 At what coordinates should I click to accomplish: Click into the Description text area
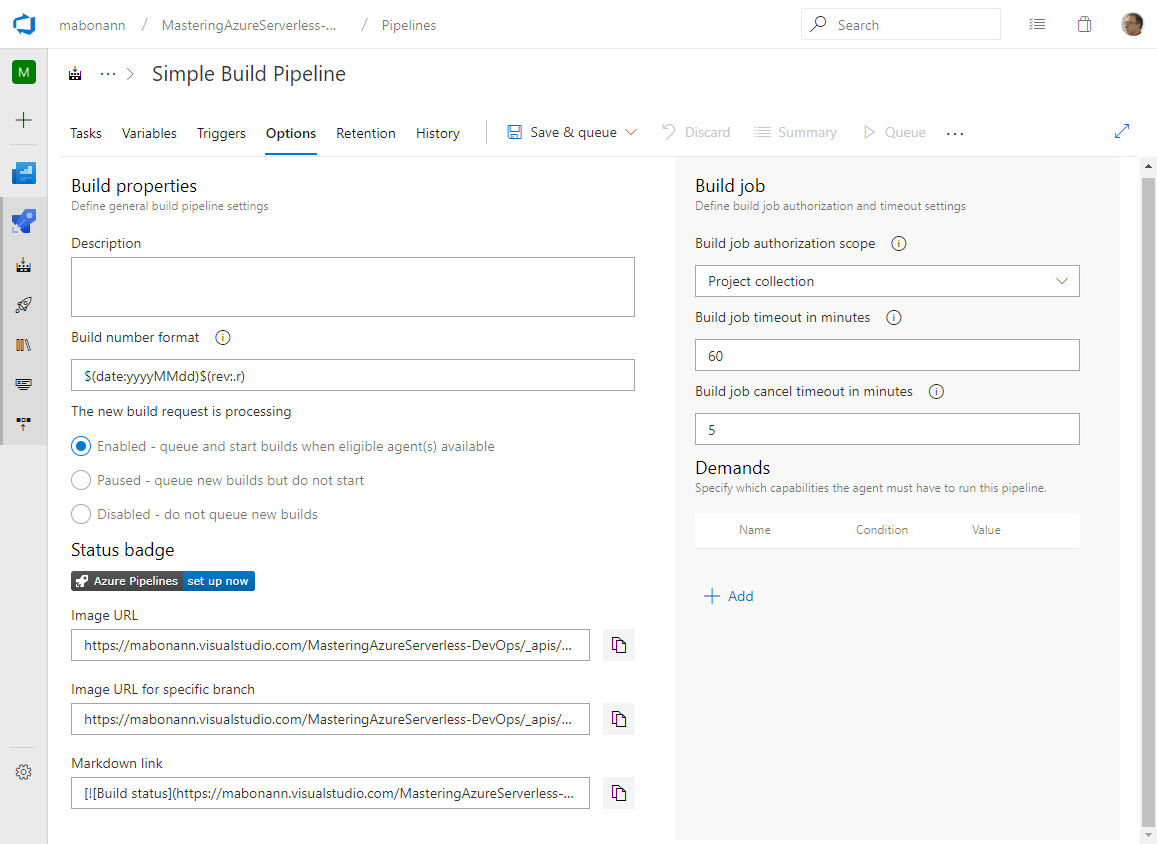point(353,287)
